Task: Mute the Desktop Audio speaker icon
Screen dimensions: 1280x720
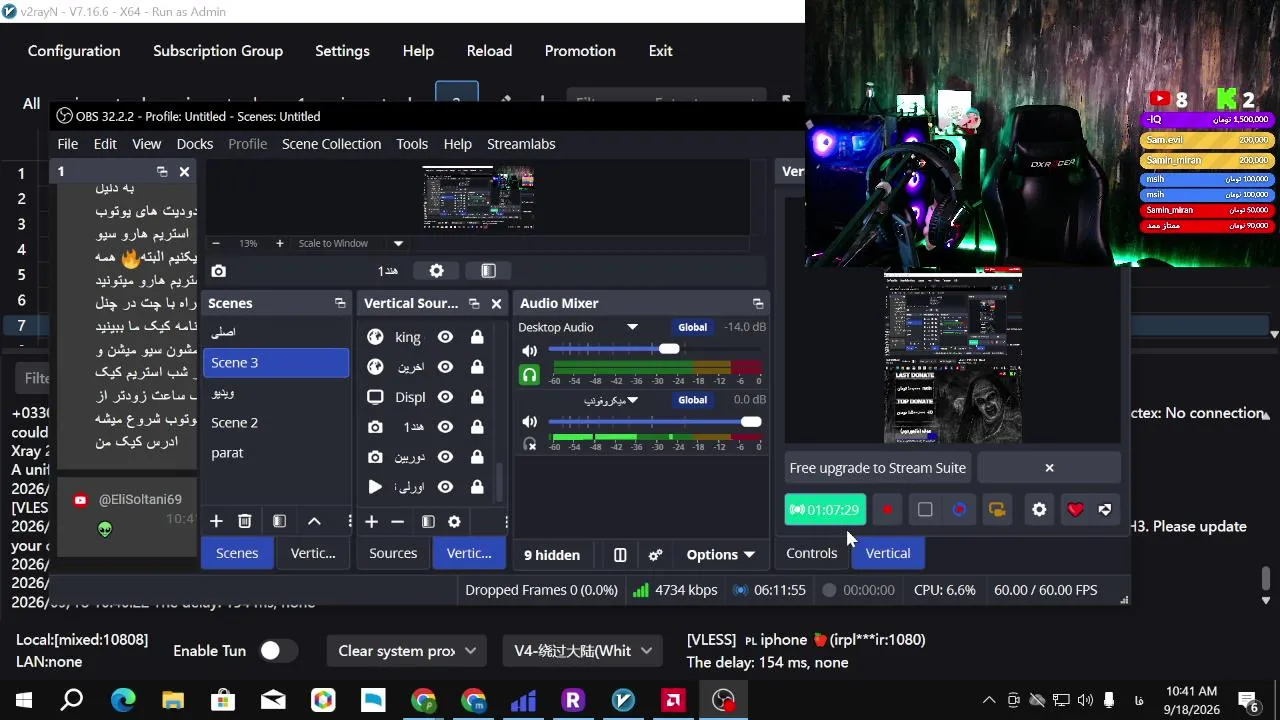Action: pyautogui.click(x=530, y=350)
